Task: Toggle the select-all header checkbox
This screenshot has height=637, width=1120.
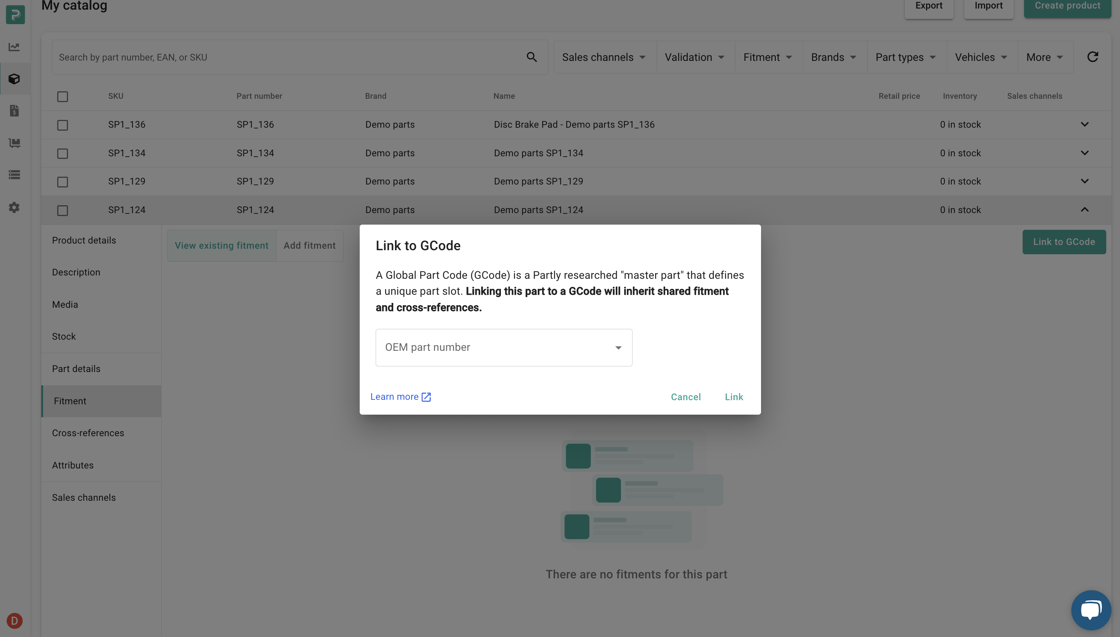Action: pos(63,96)
